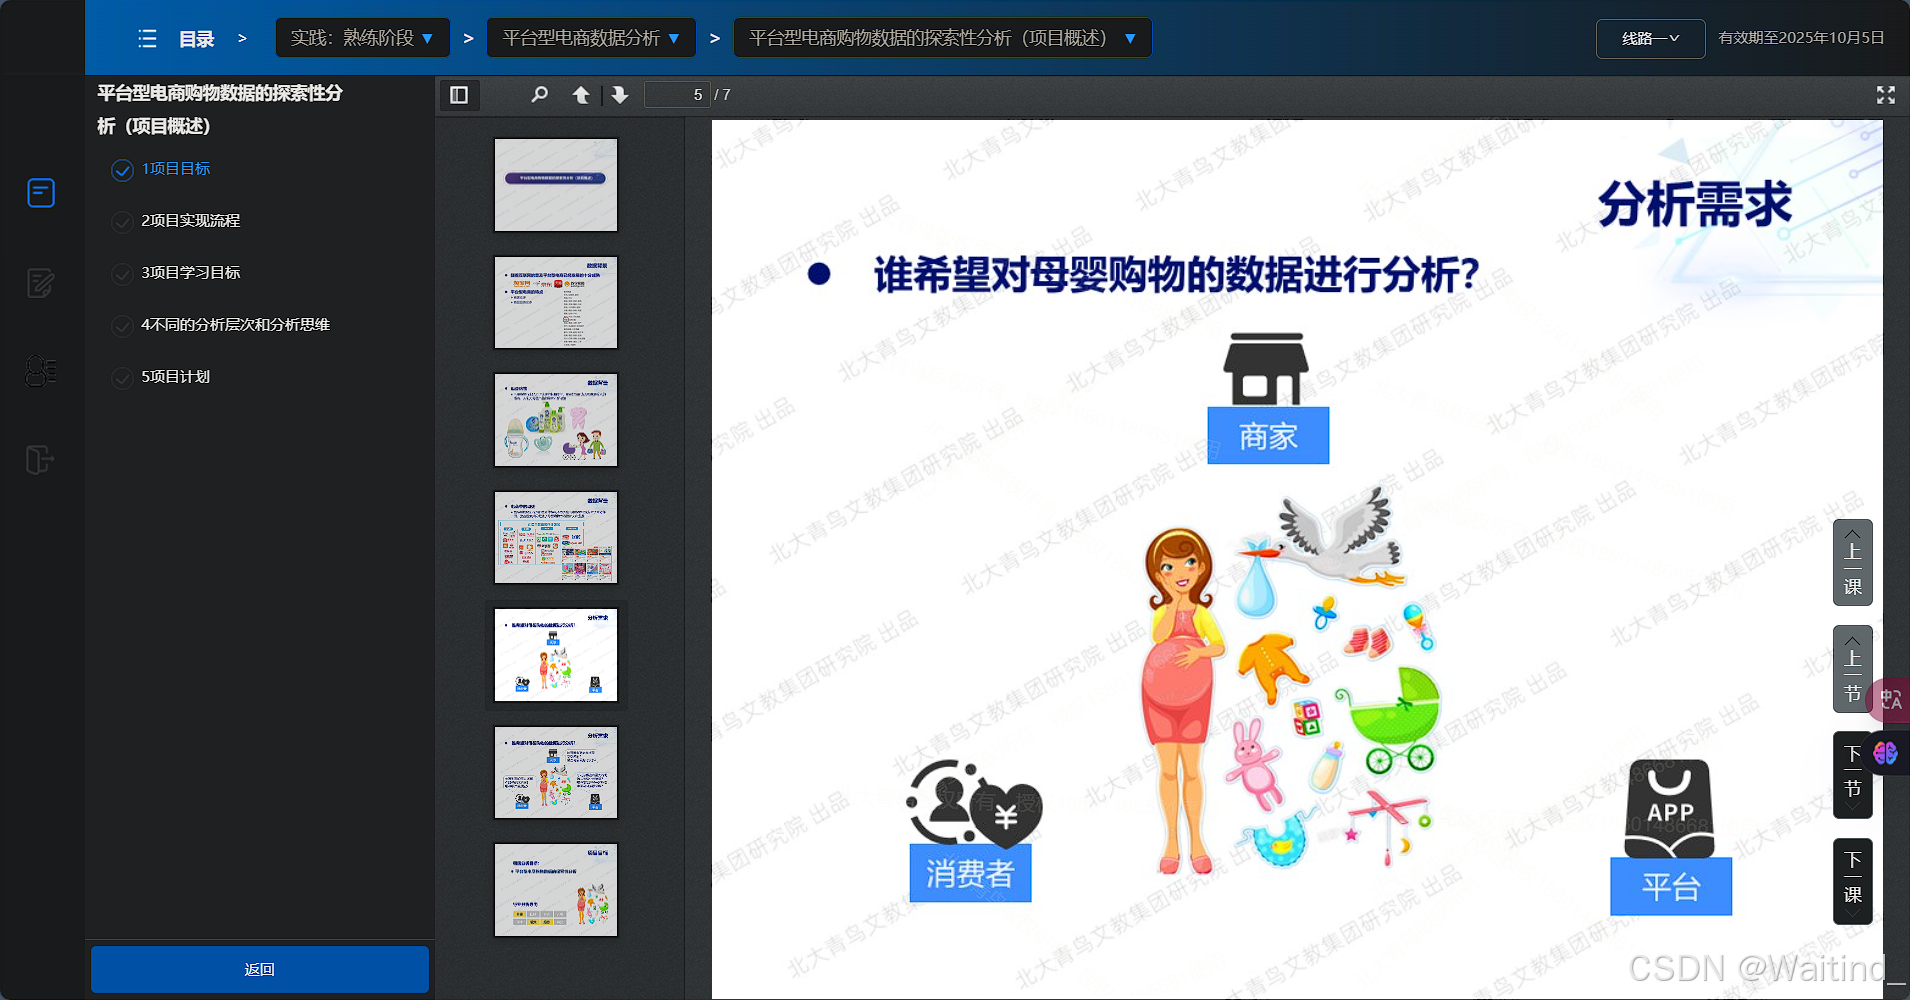Open the highlighted page 5 thumbnail

tap(556, 655)
